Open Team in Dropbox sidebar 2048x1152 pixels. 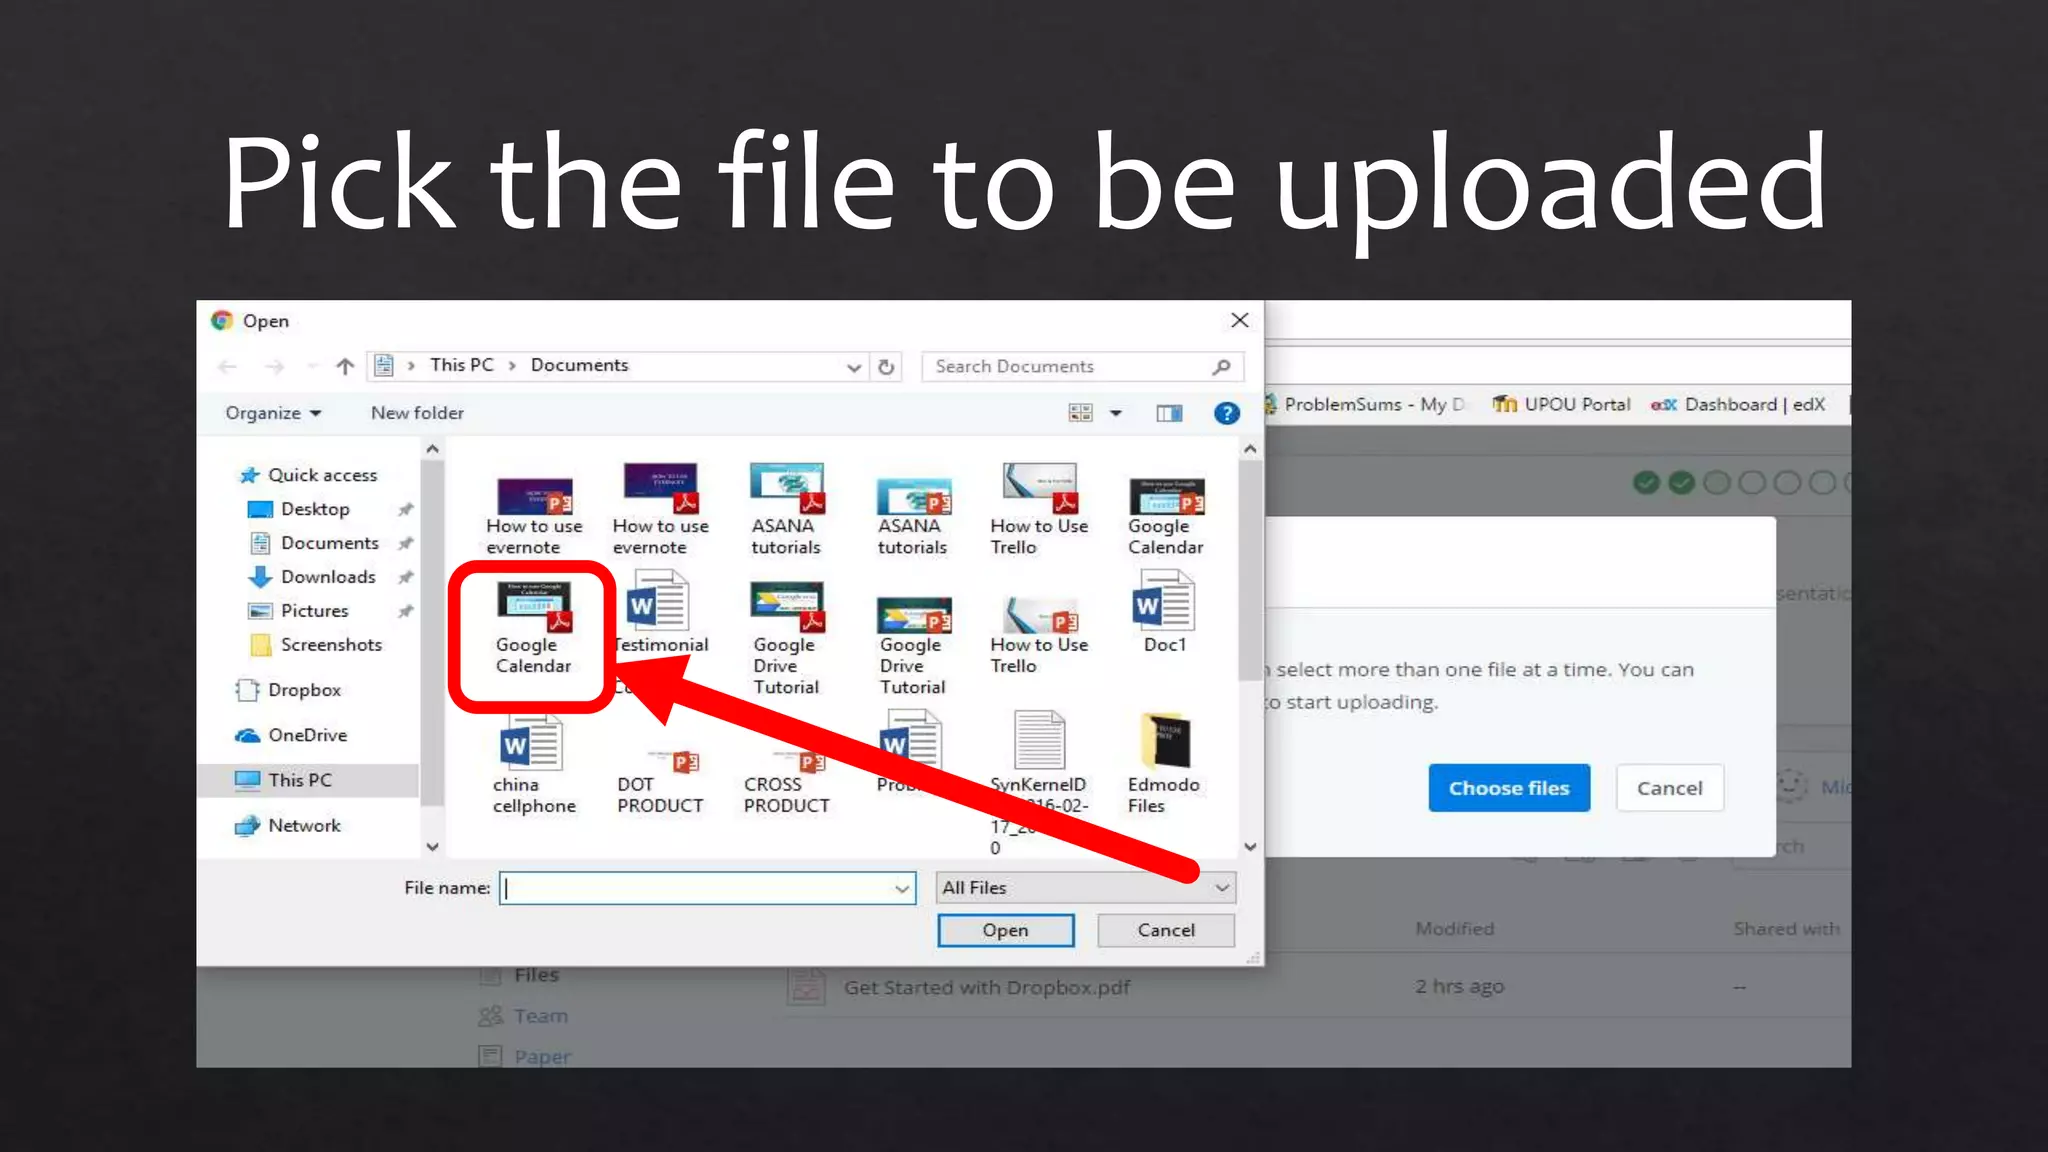click(x=524, y=1016)
